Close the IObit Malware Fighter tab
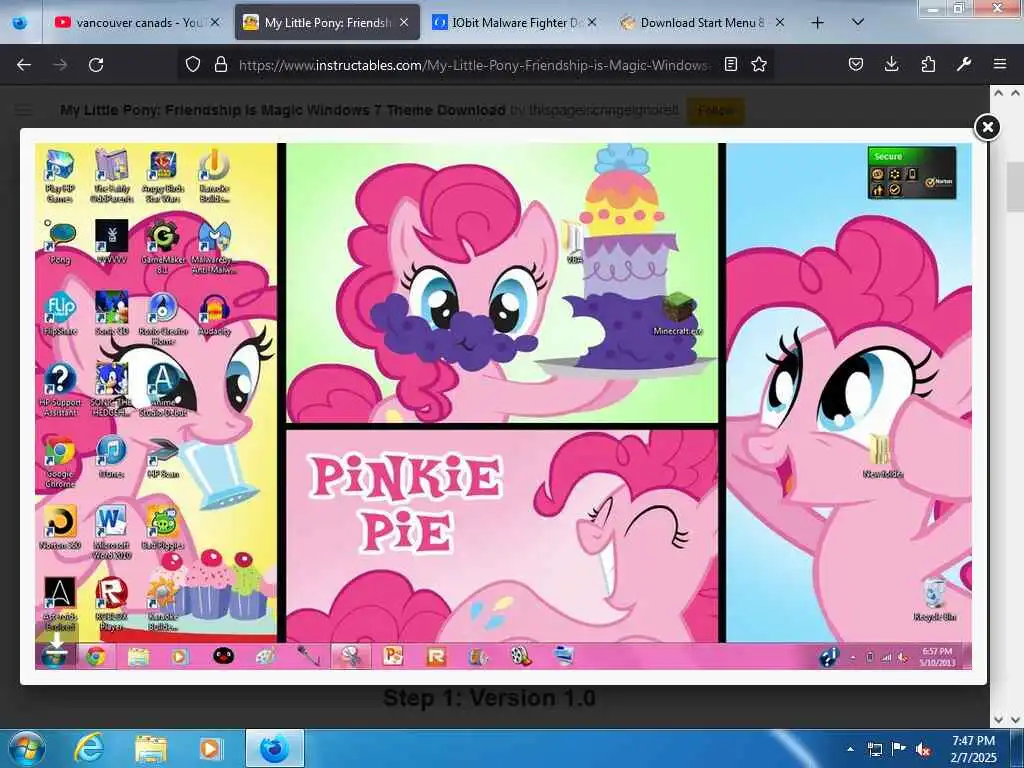1024x768 pixels. 592,22
